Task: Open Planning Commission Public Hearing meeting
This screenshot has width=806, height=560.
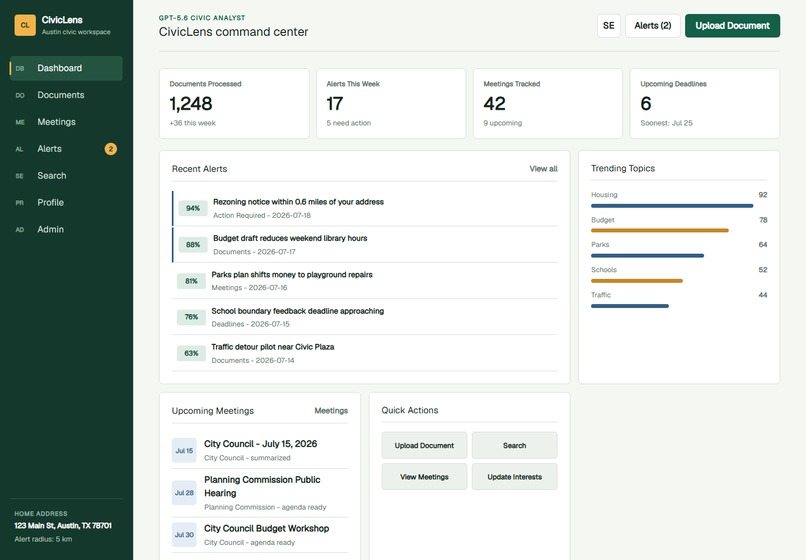Action: pyautogui.click(x=260, y=493)
